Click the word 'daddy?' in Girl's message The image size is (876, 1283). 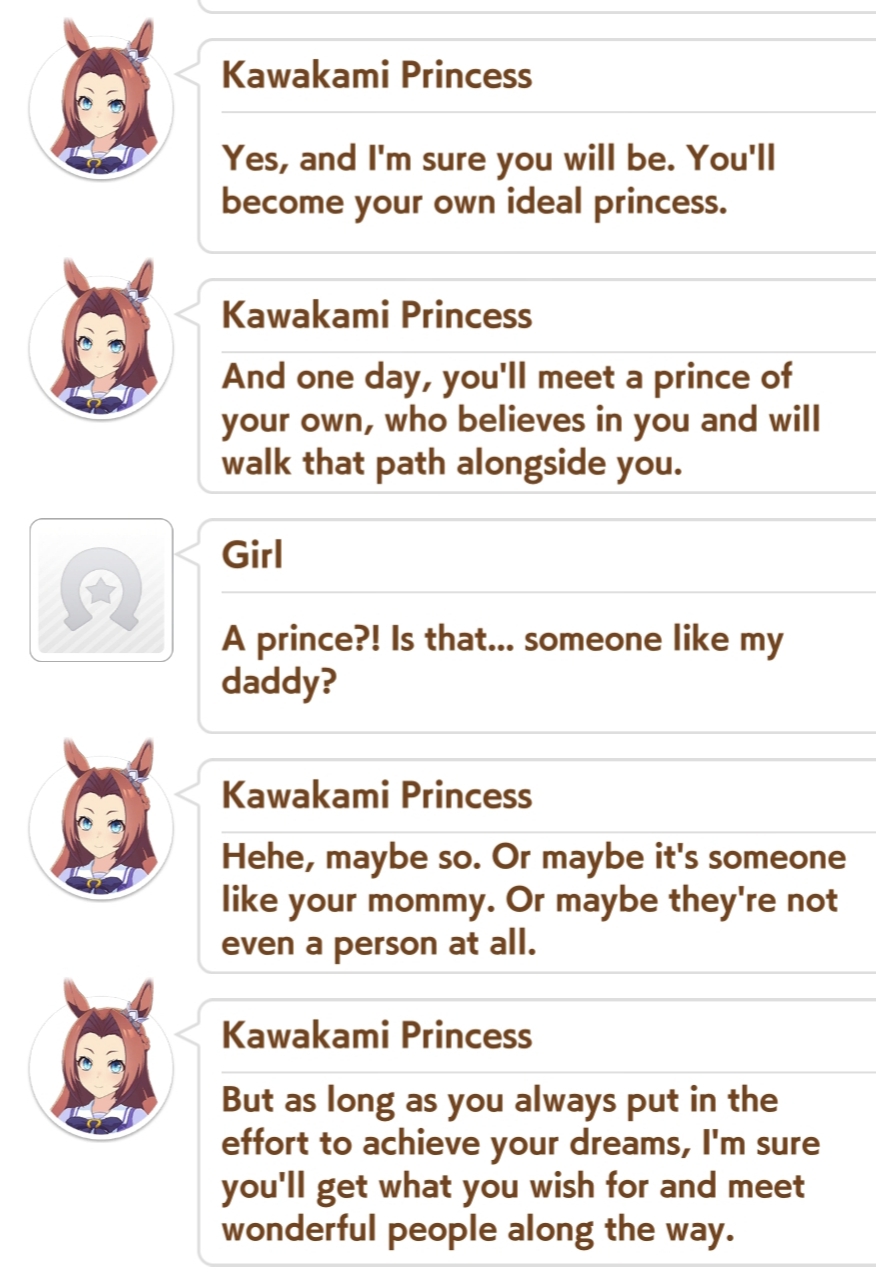tap(277, 684)
